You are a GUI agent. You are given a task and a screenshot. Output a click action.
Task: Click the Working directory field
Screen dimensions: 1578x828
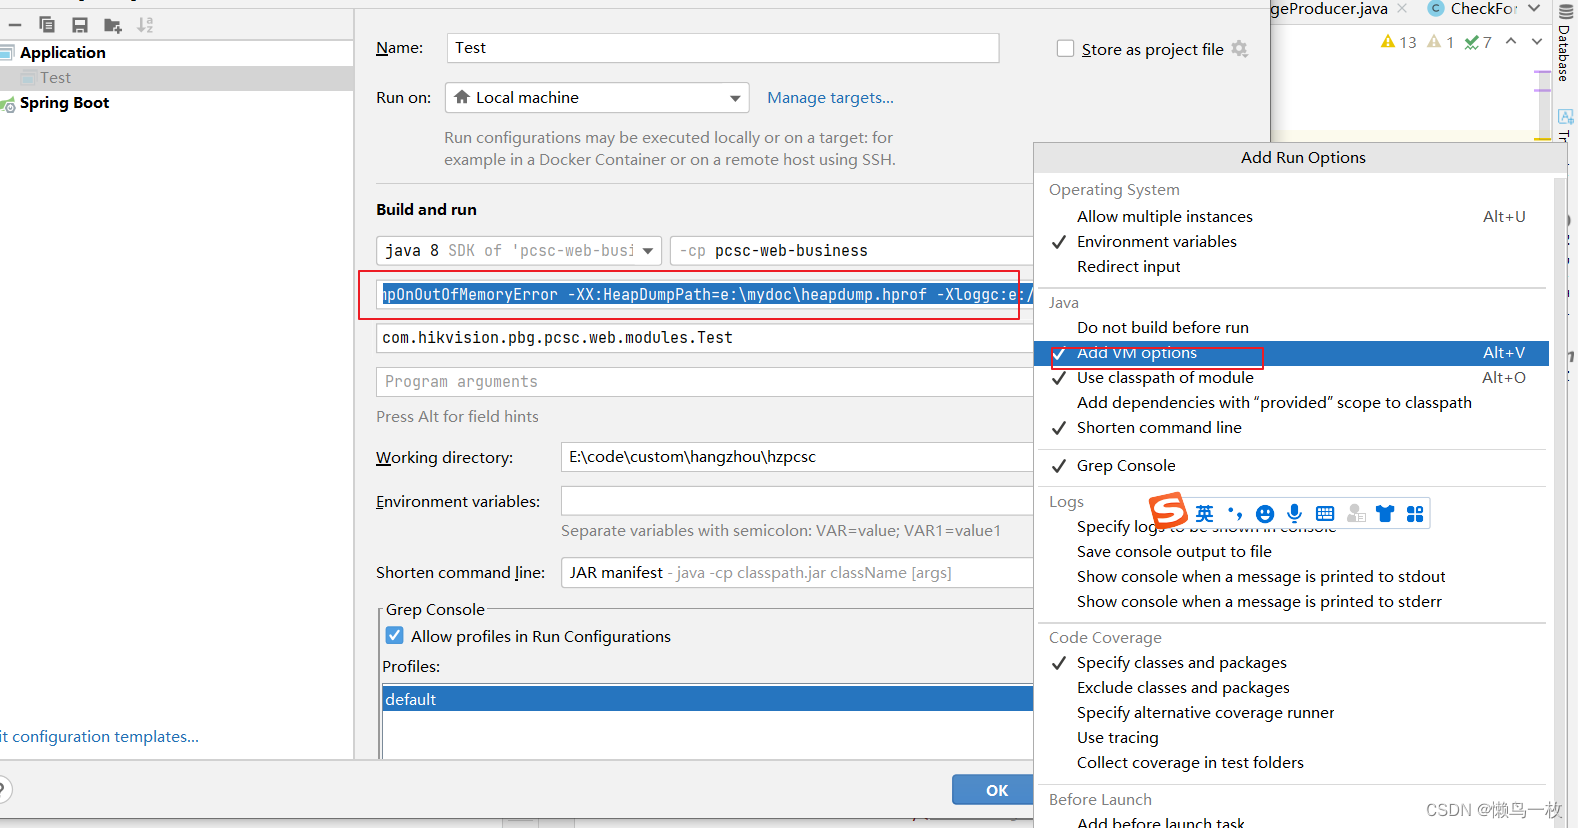tap(797, 457)
